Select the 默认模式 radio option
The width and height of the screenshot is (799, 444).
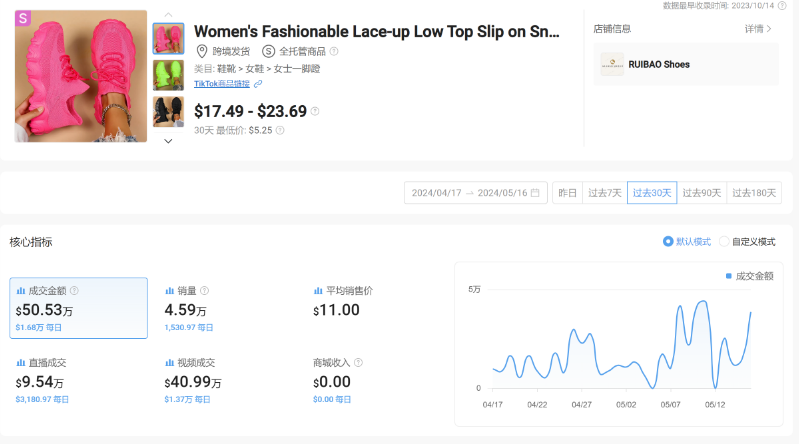click(668, 242)
